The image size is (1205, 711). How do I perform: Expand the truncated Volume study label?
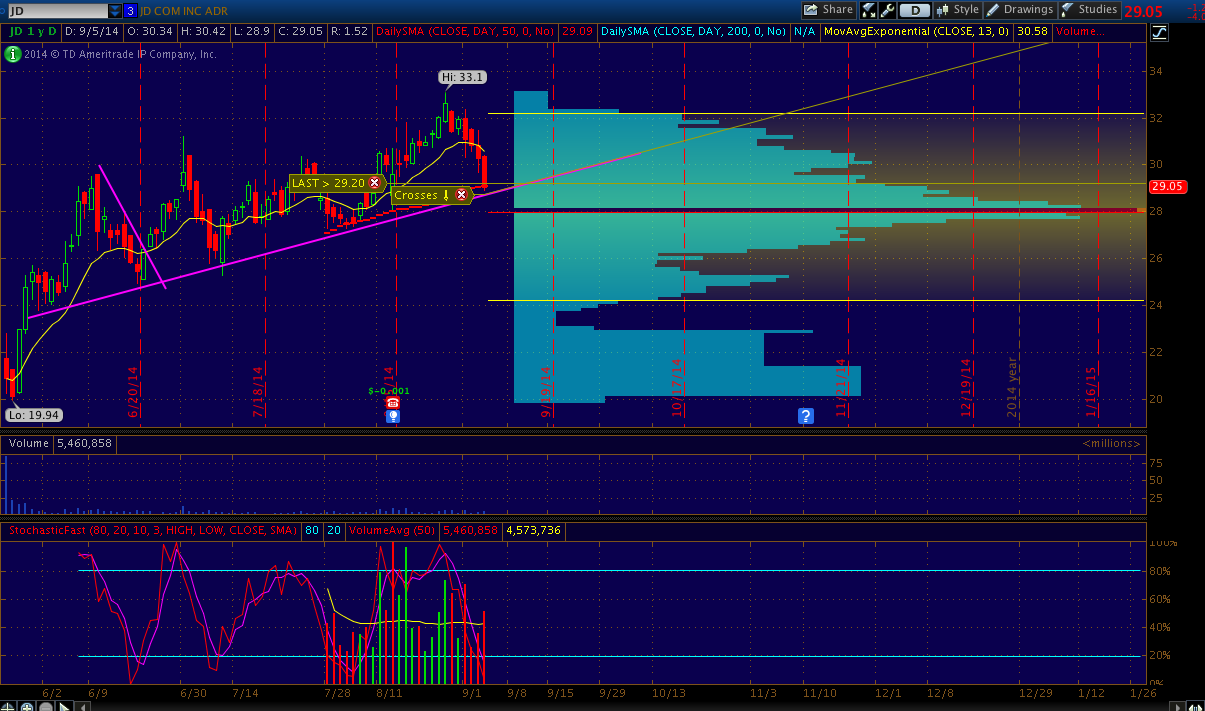(1078, 32)
